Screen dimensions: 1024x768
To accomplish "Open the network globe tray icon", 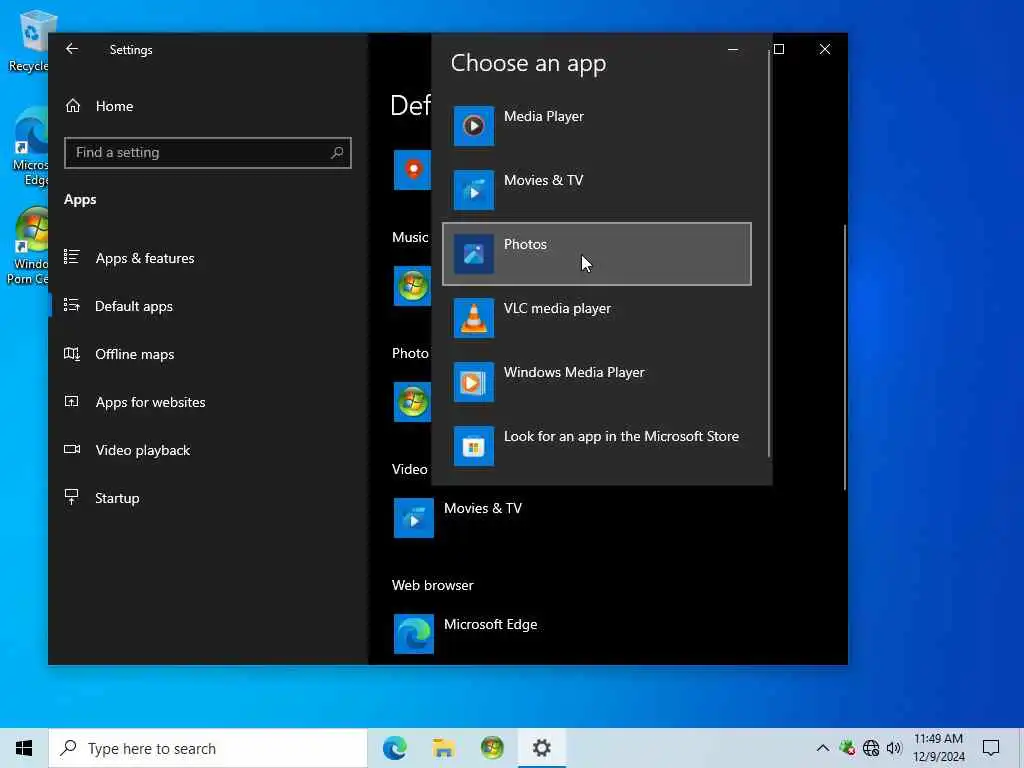I will coord(871,748).
